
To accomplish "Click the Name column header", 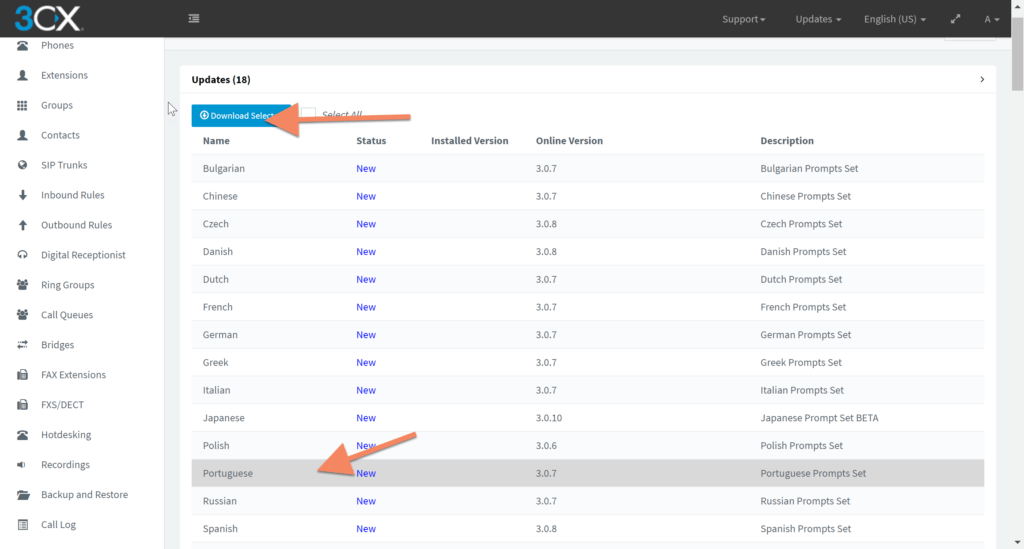I will tap(216, 140).
